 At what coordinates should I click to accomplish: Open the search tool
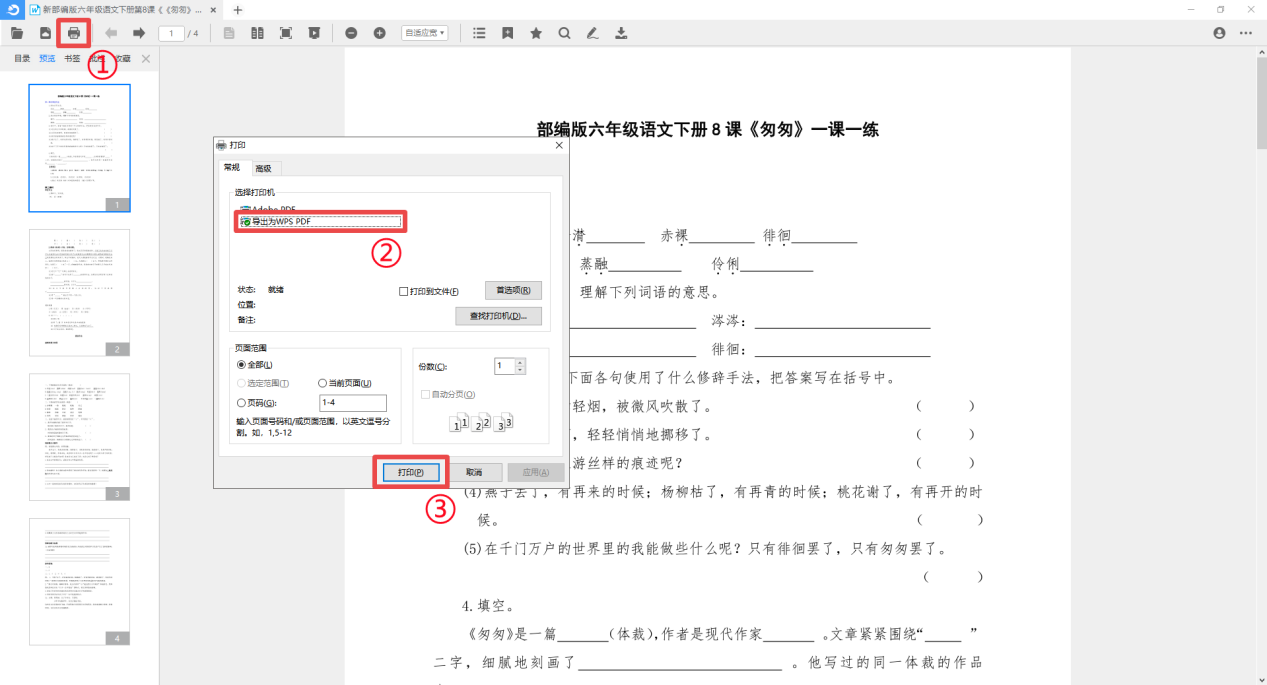point(564,32)
